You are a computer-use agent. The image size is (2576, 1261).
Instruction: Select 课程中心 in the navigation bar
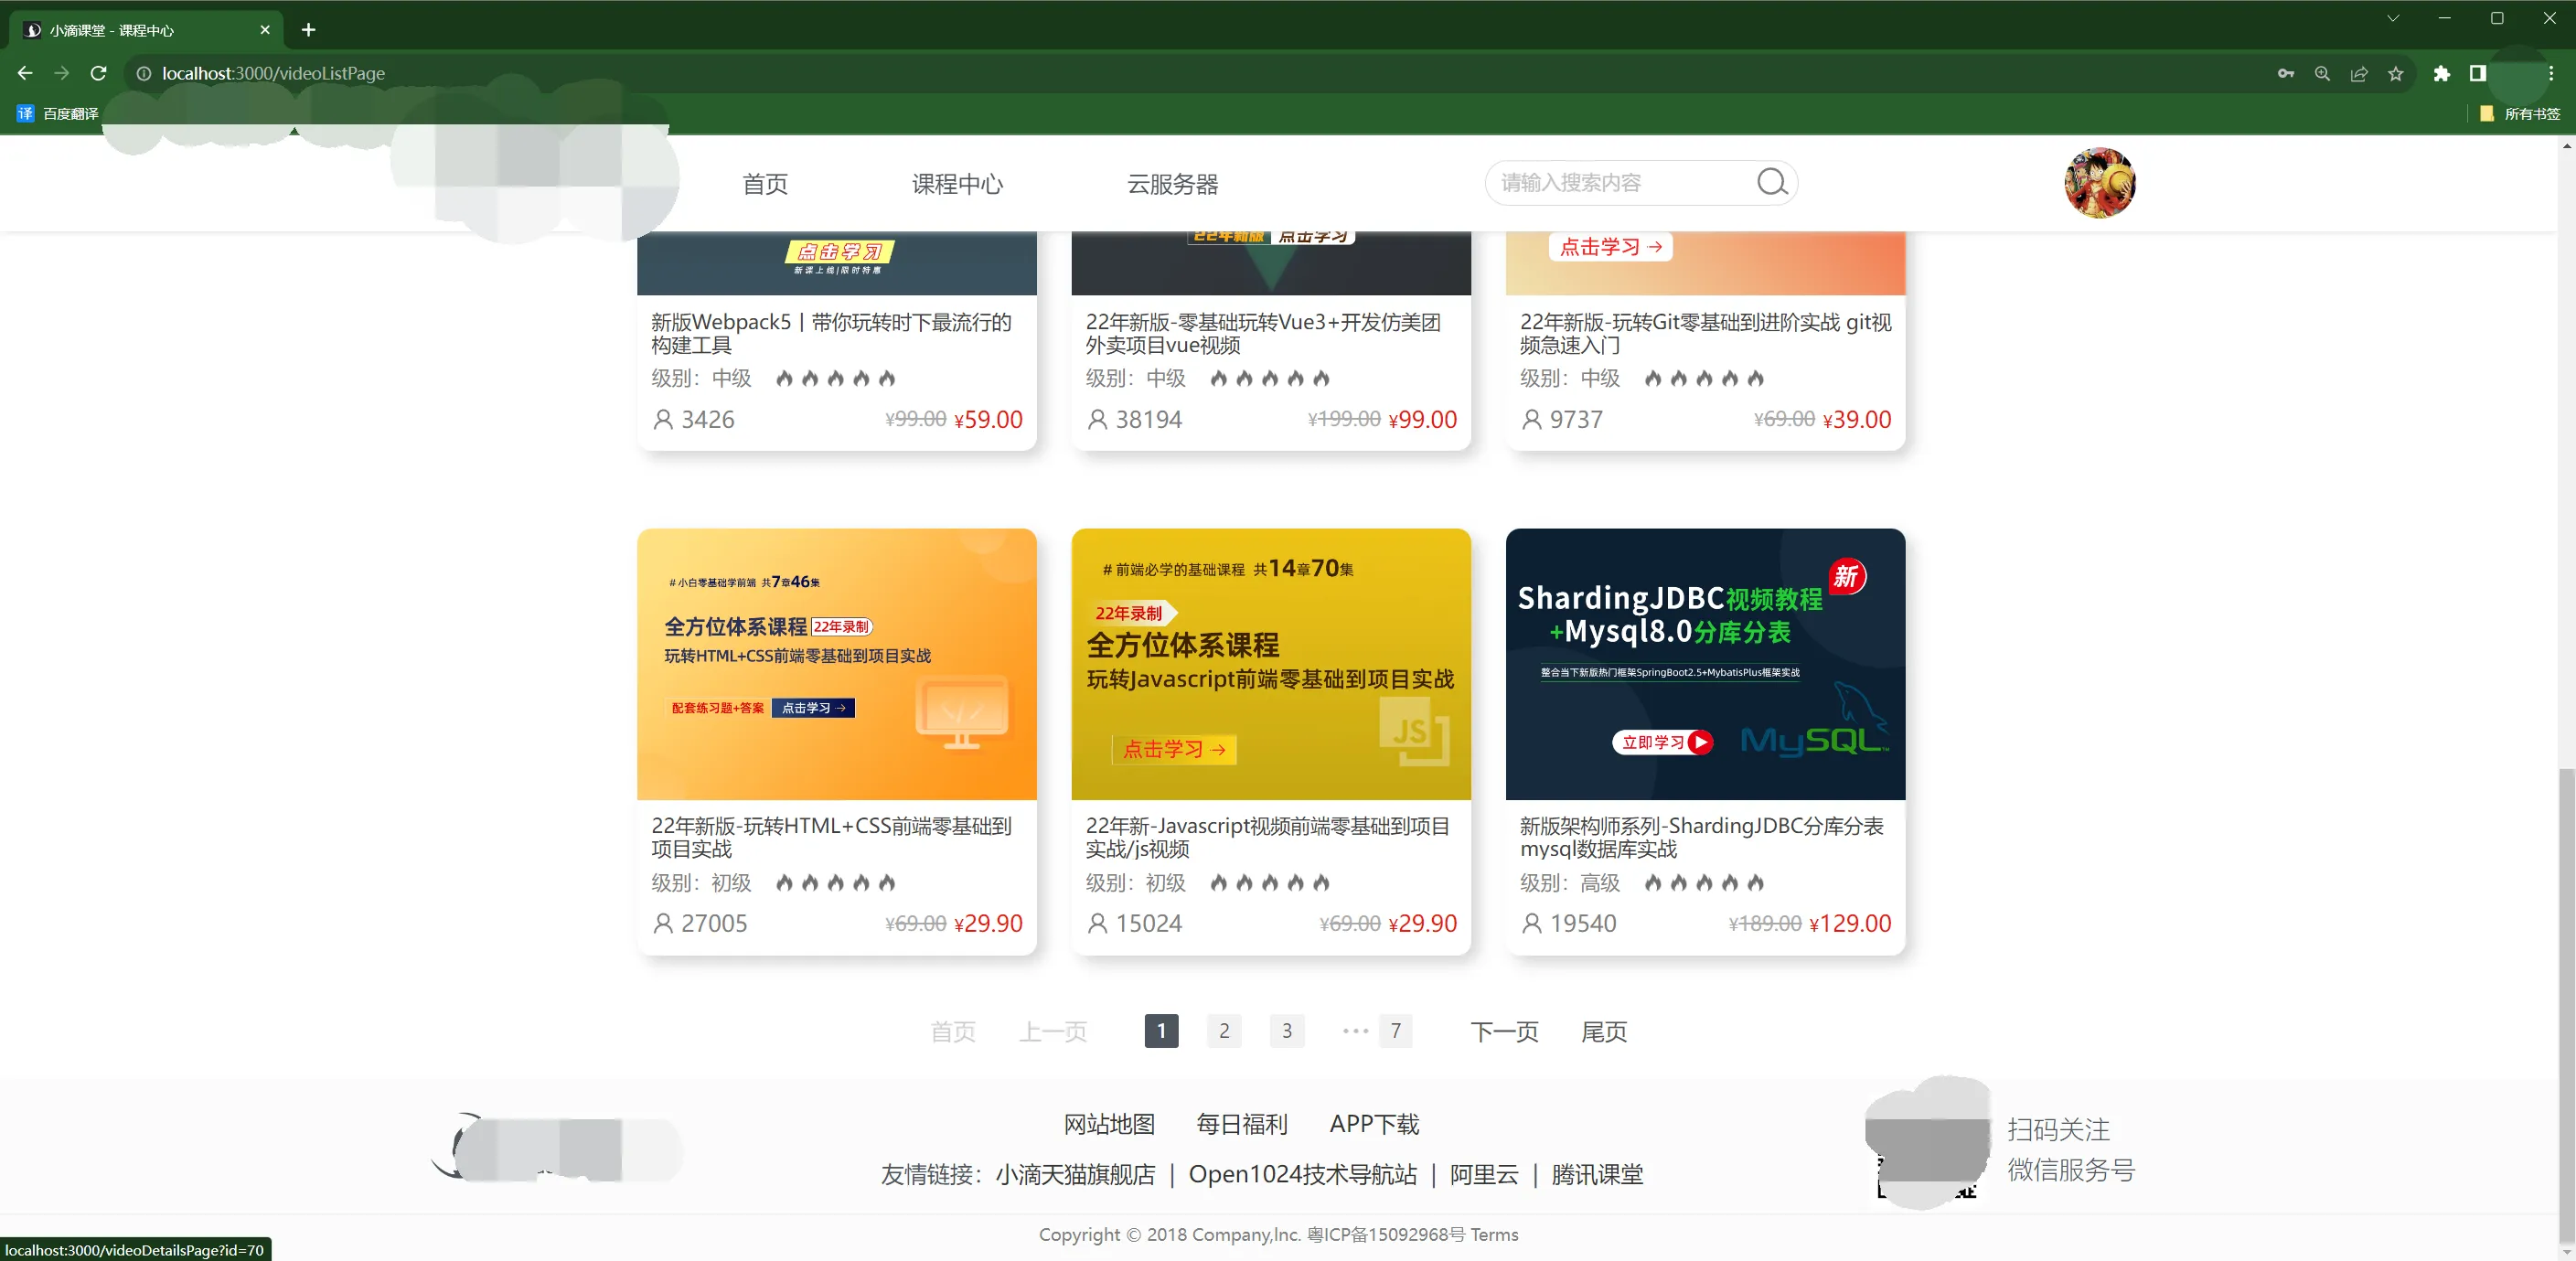pos(957,184)
